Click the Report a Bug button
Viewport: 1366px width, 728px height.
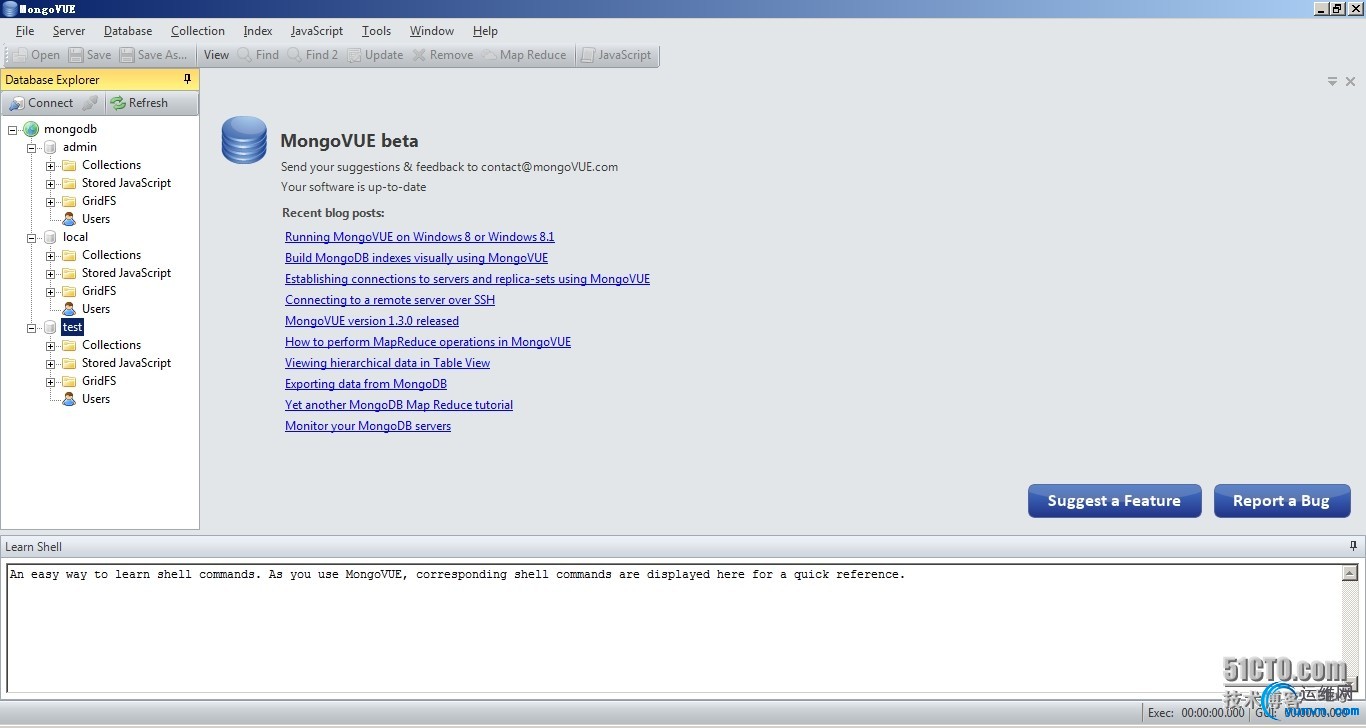[1282, 501]
